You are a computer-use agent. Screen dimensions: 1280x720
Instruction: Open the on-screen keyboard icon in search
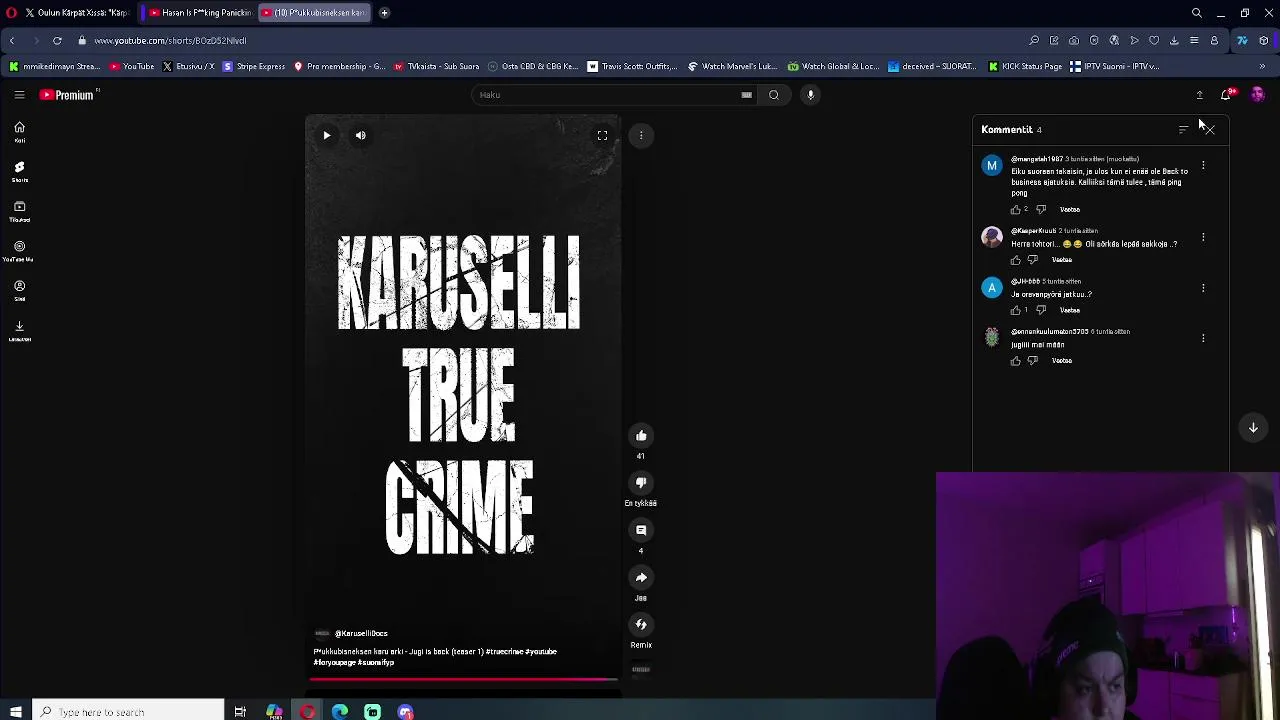[x=747, y=95]
